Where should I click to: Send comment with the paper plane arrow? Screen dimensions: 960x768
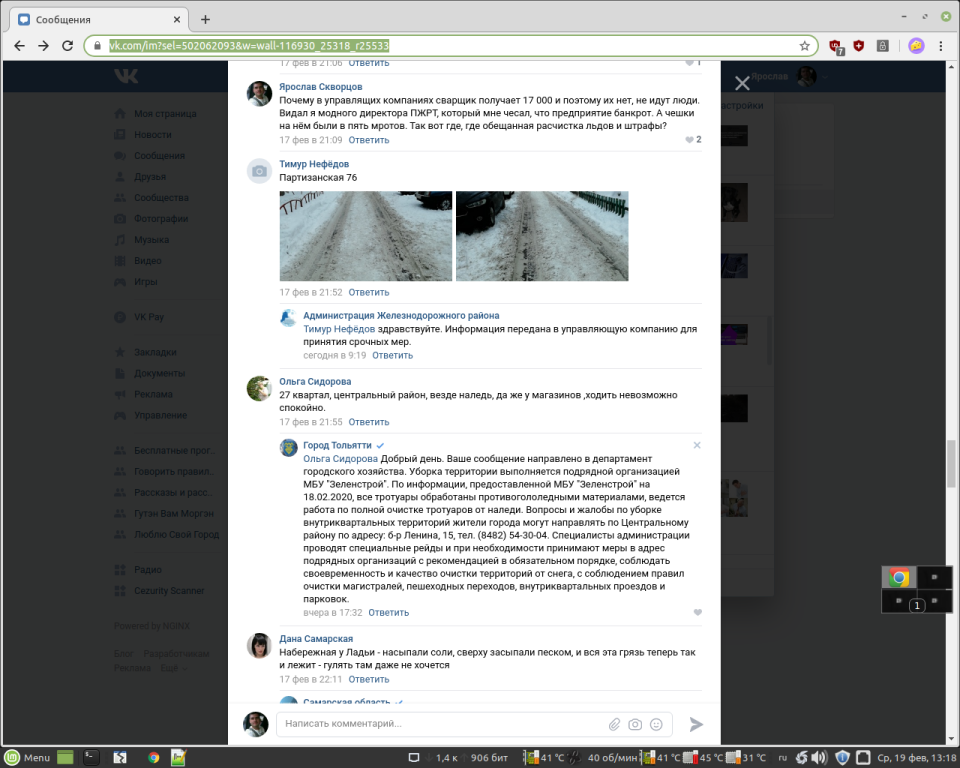[x=696, y=724]
